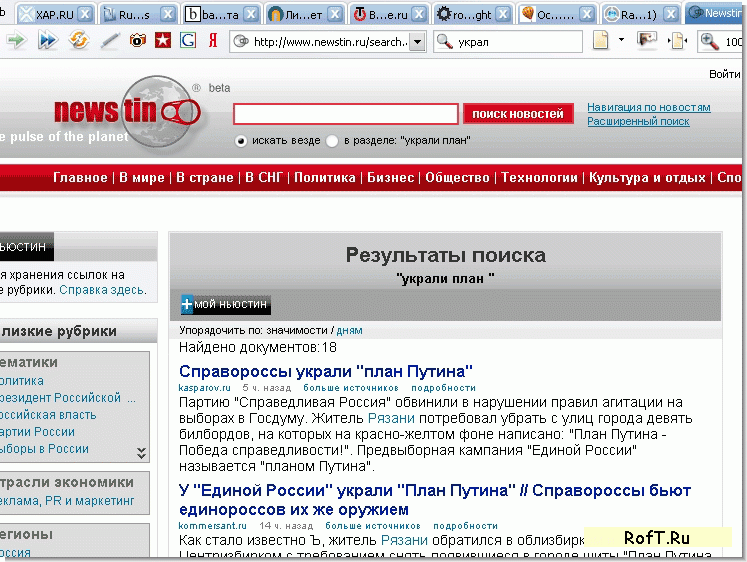The height and width of the screenshot is (562, 747).
Task: Click the magnifier zoom icon
Action: 709,41
